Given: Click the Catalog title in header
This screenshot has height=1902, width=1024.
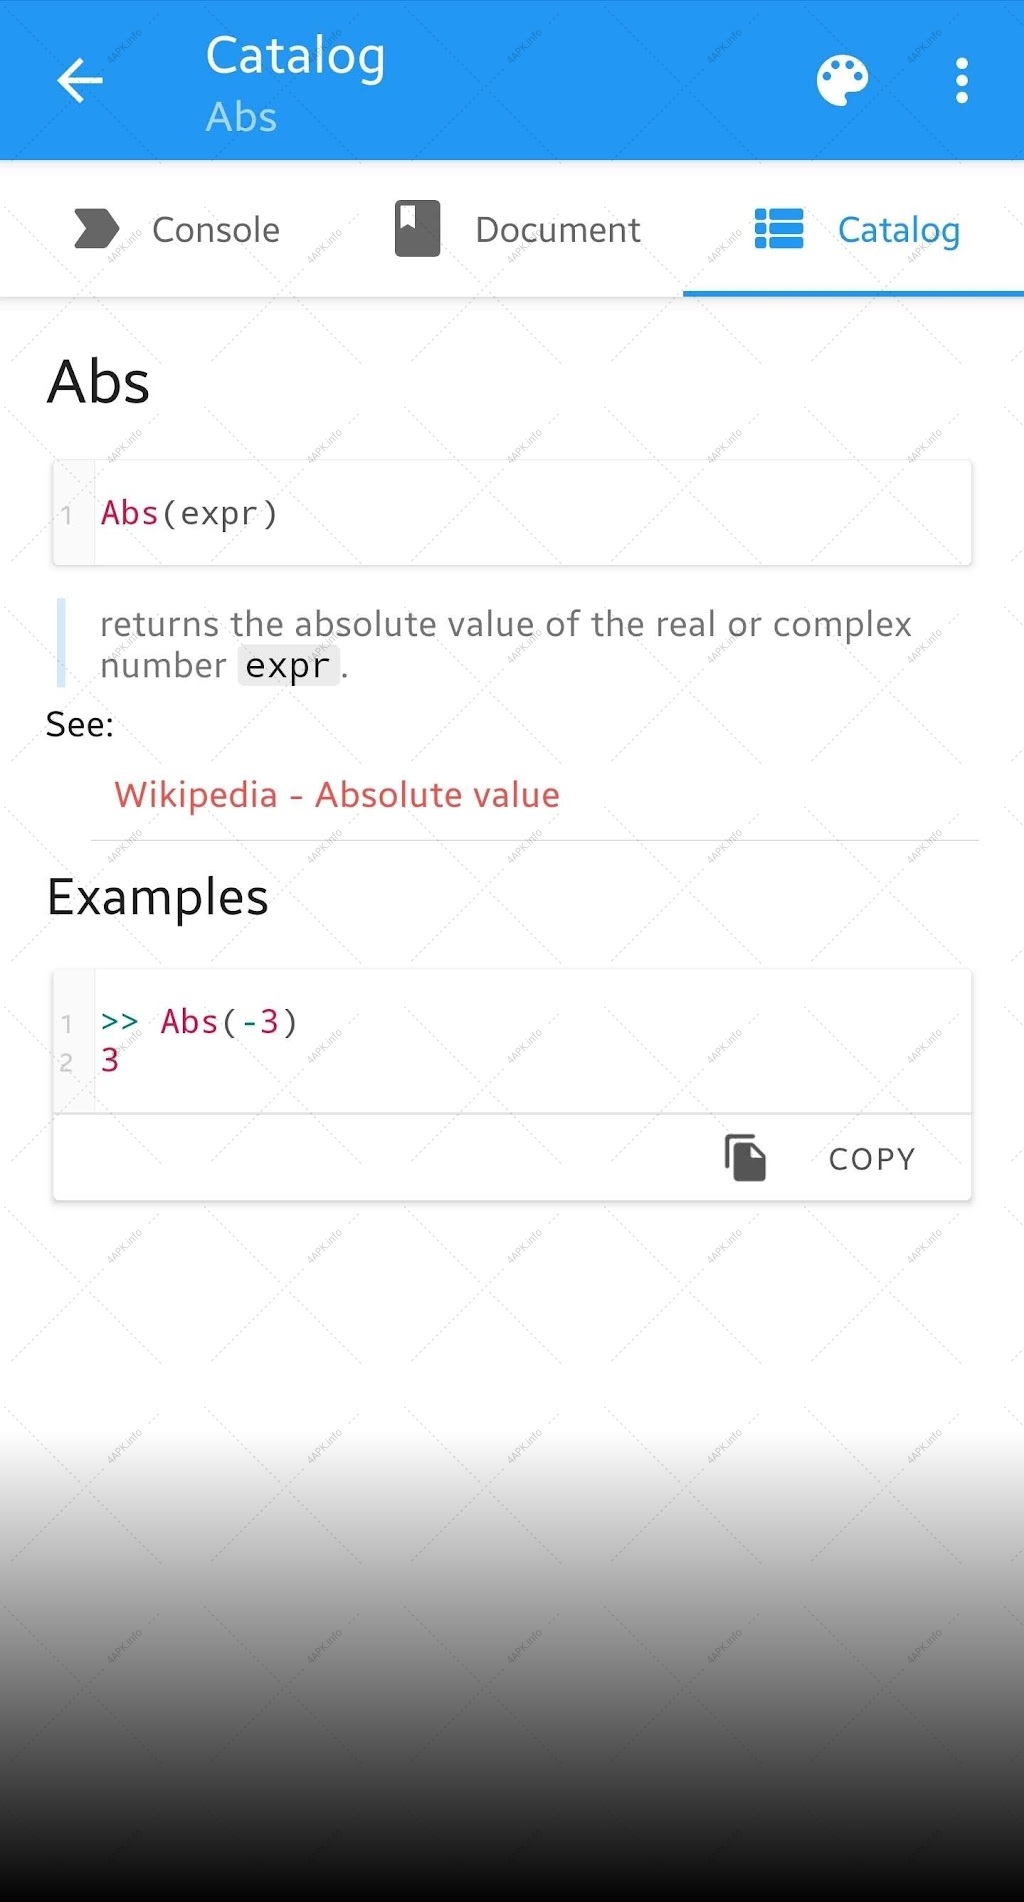Looking at the screenshot, I should click(x=295, y=56).
